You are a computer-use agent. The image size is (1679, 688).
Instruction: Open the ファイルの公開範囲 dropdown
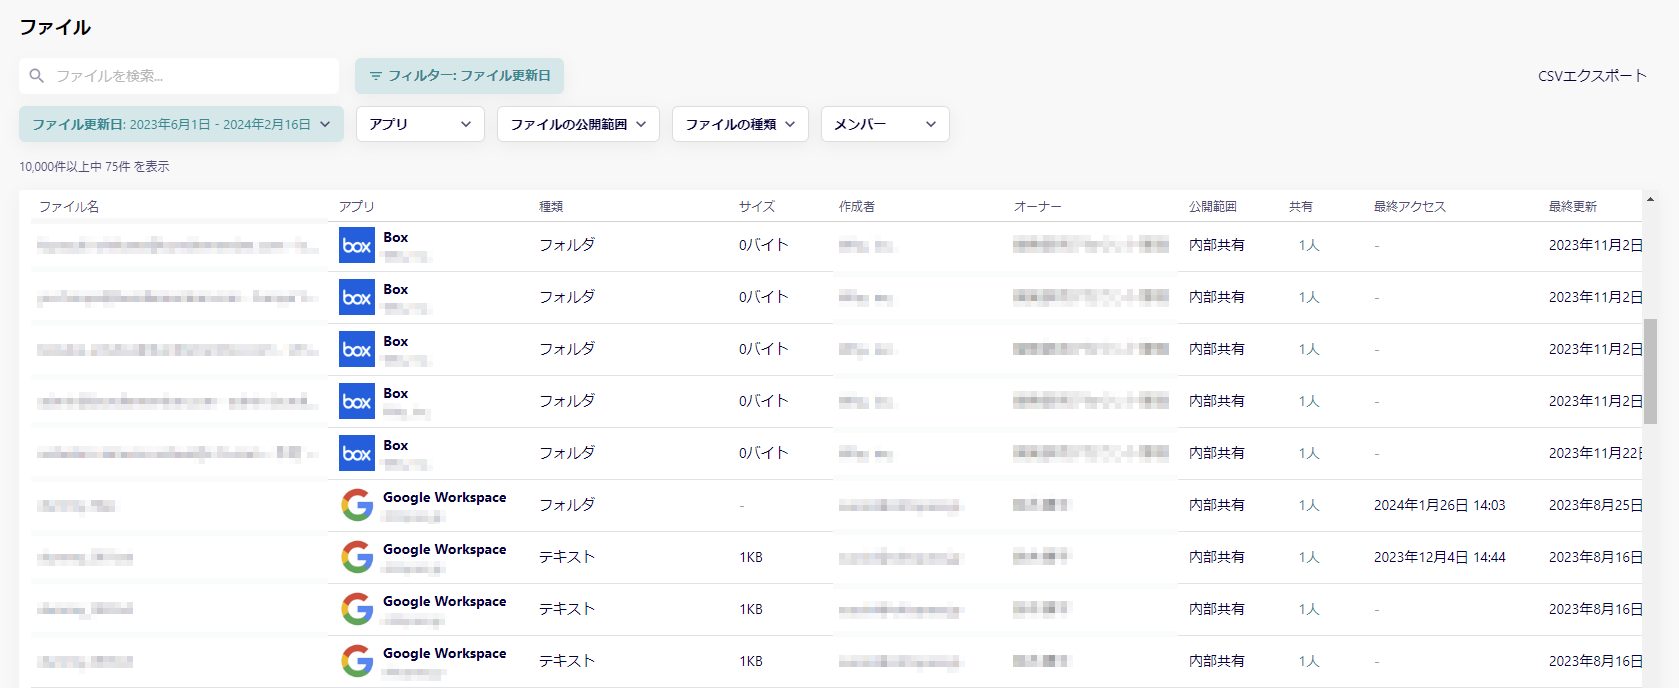click(x=578, y=124)
